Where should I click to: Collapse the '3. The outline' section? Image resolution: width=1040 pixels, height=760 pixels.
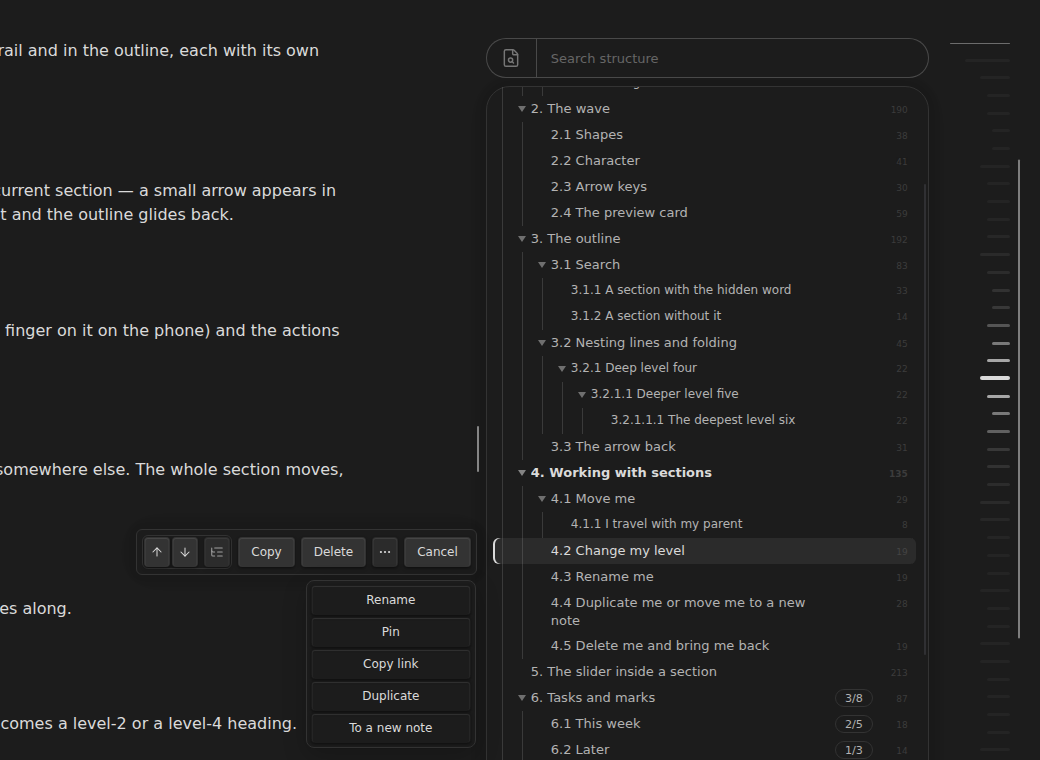click(522, 239)
